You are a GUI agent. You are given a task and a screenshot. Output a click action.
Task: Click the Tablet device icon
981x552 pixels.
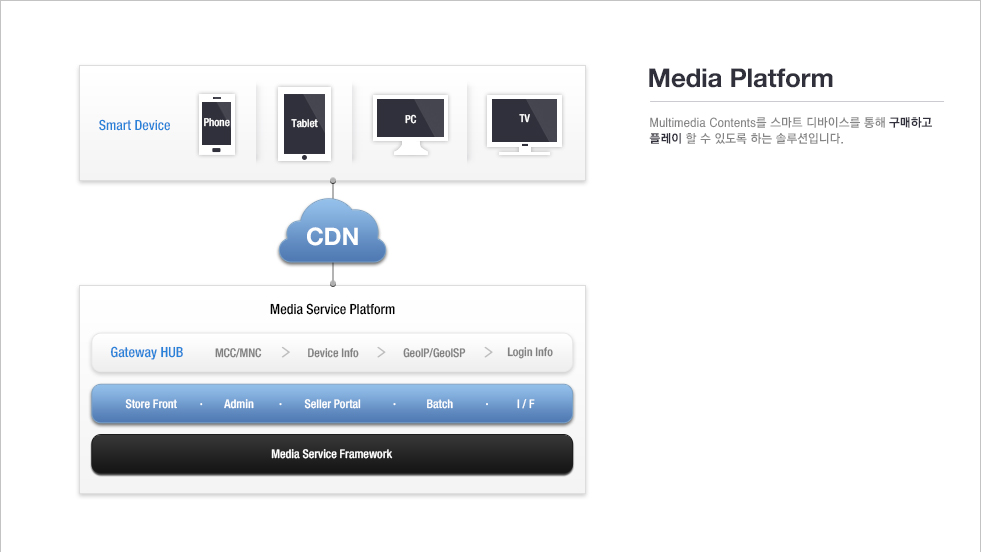tap(304, 124)
